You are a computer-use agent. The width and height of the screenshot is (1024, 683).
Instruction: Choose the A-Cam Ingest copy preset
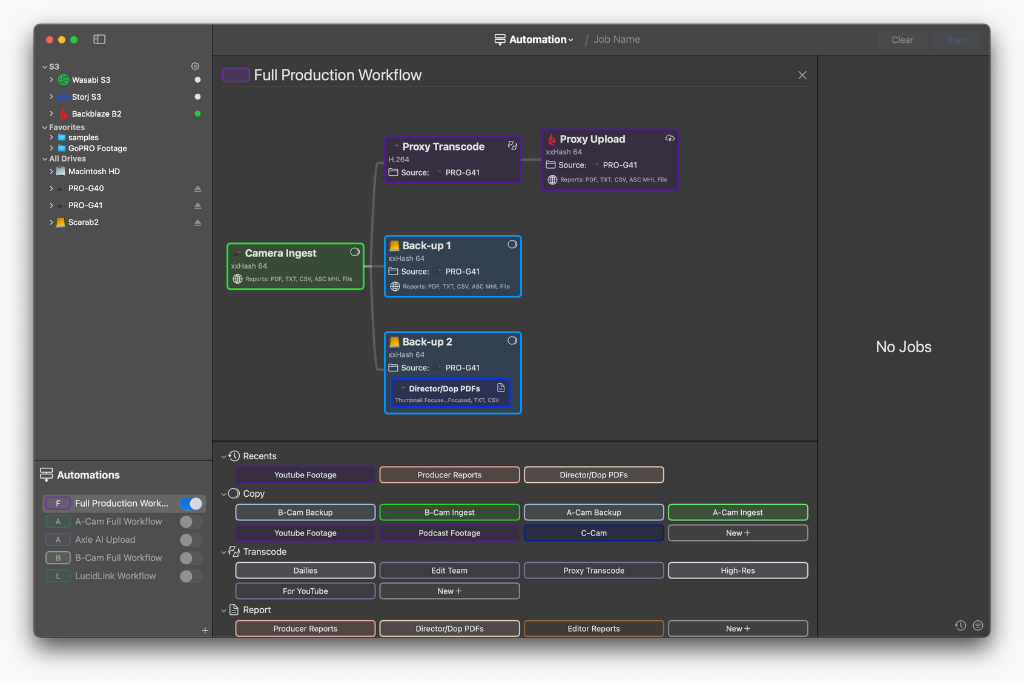[x=737, y=513]
